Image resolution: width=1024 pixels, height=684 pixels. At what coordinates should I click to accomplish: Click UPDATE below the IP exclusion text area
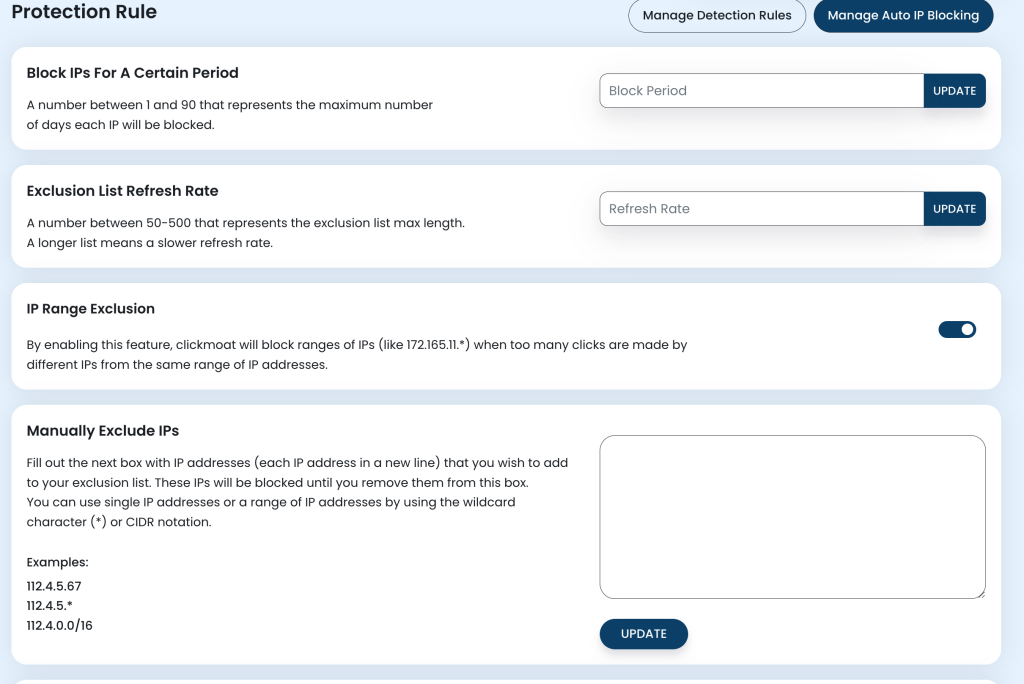point(643,634)
